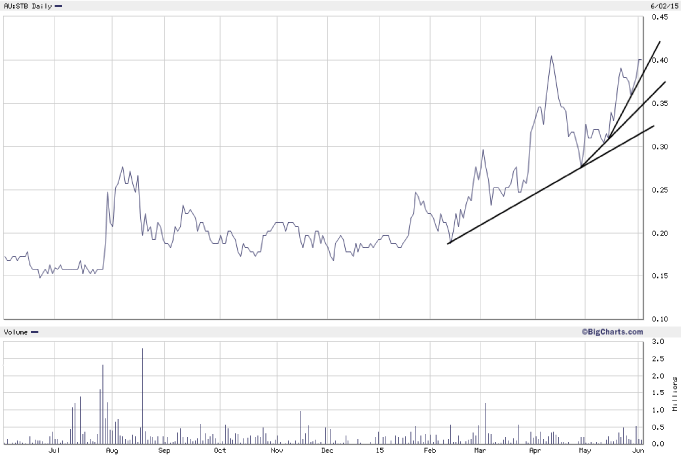Click the late July price spike peak
Viewport: 681px width, 457px height.
(x=122, y=168)
